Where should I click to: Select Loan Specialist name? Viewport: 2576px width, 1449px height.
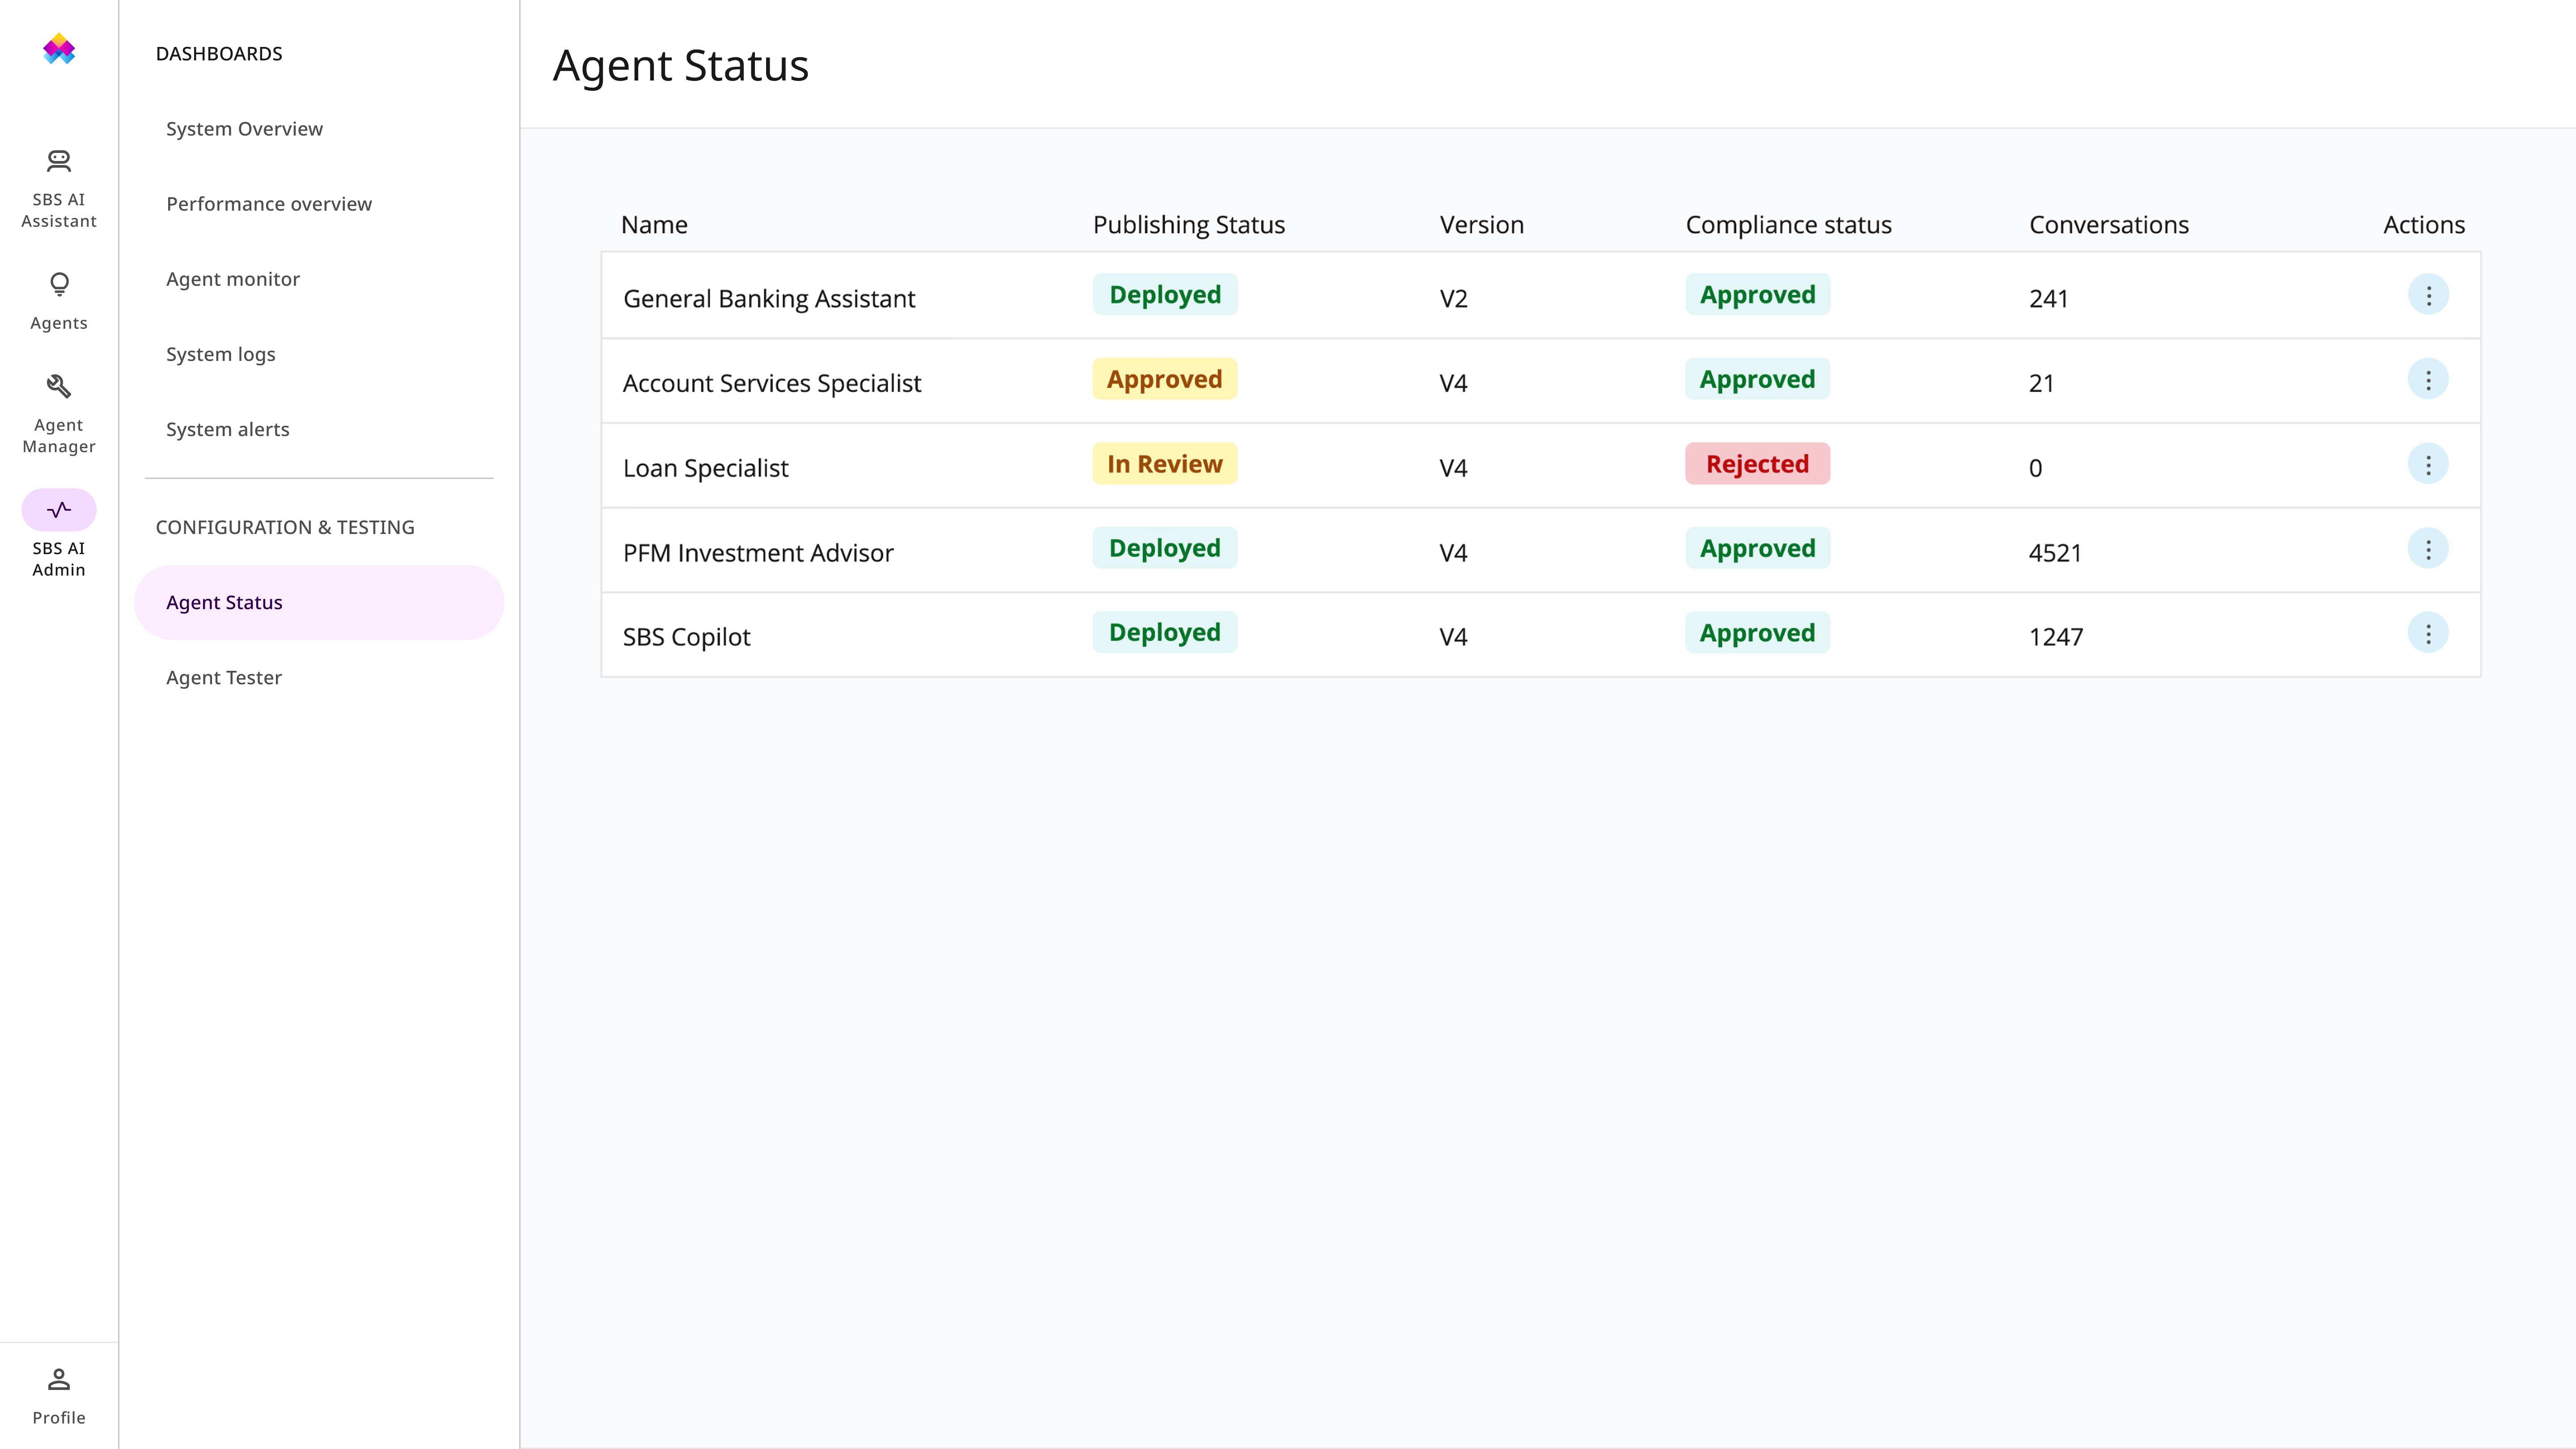(706, 468)
